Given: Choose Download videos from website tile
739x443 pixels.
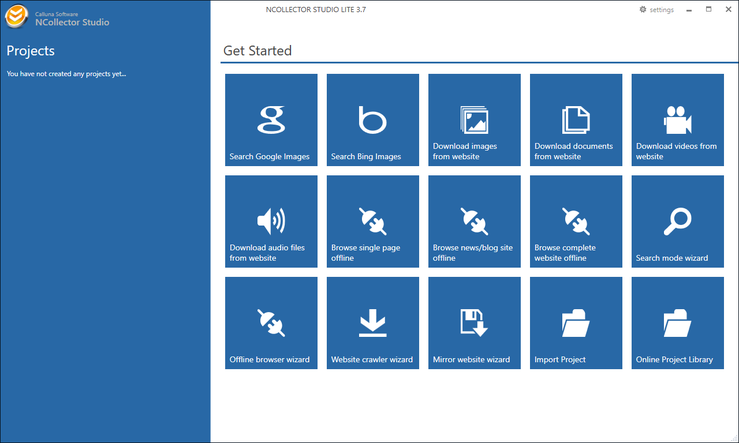Looking at the screenshot, I should tap(677, 120).
